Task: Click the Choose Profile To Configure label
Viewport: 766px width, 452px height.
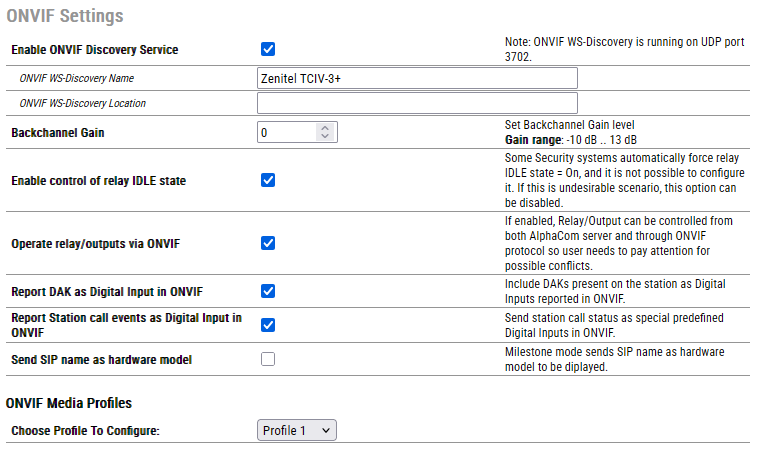Action: click(85, 430)
